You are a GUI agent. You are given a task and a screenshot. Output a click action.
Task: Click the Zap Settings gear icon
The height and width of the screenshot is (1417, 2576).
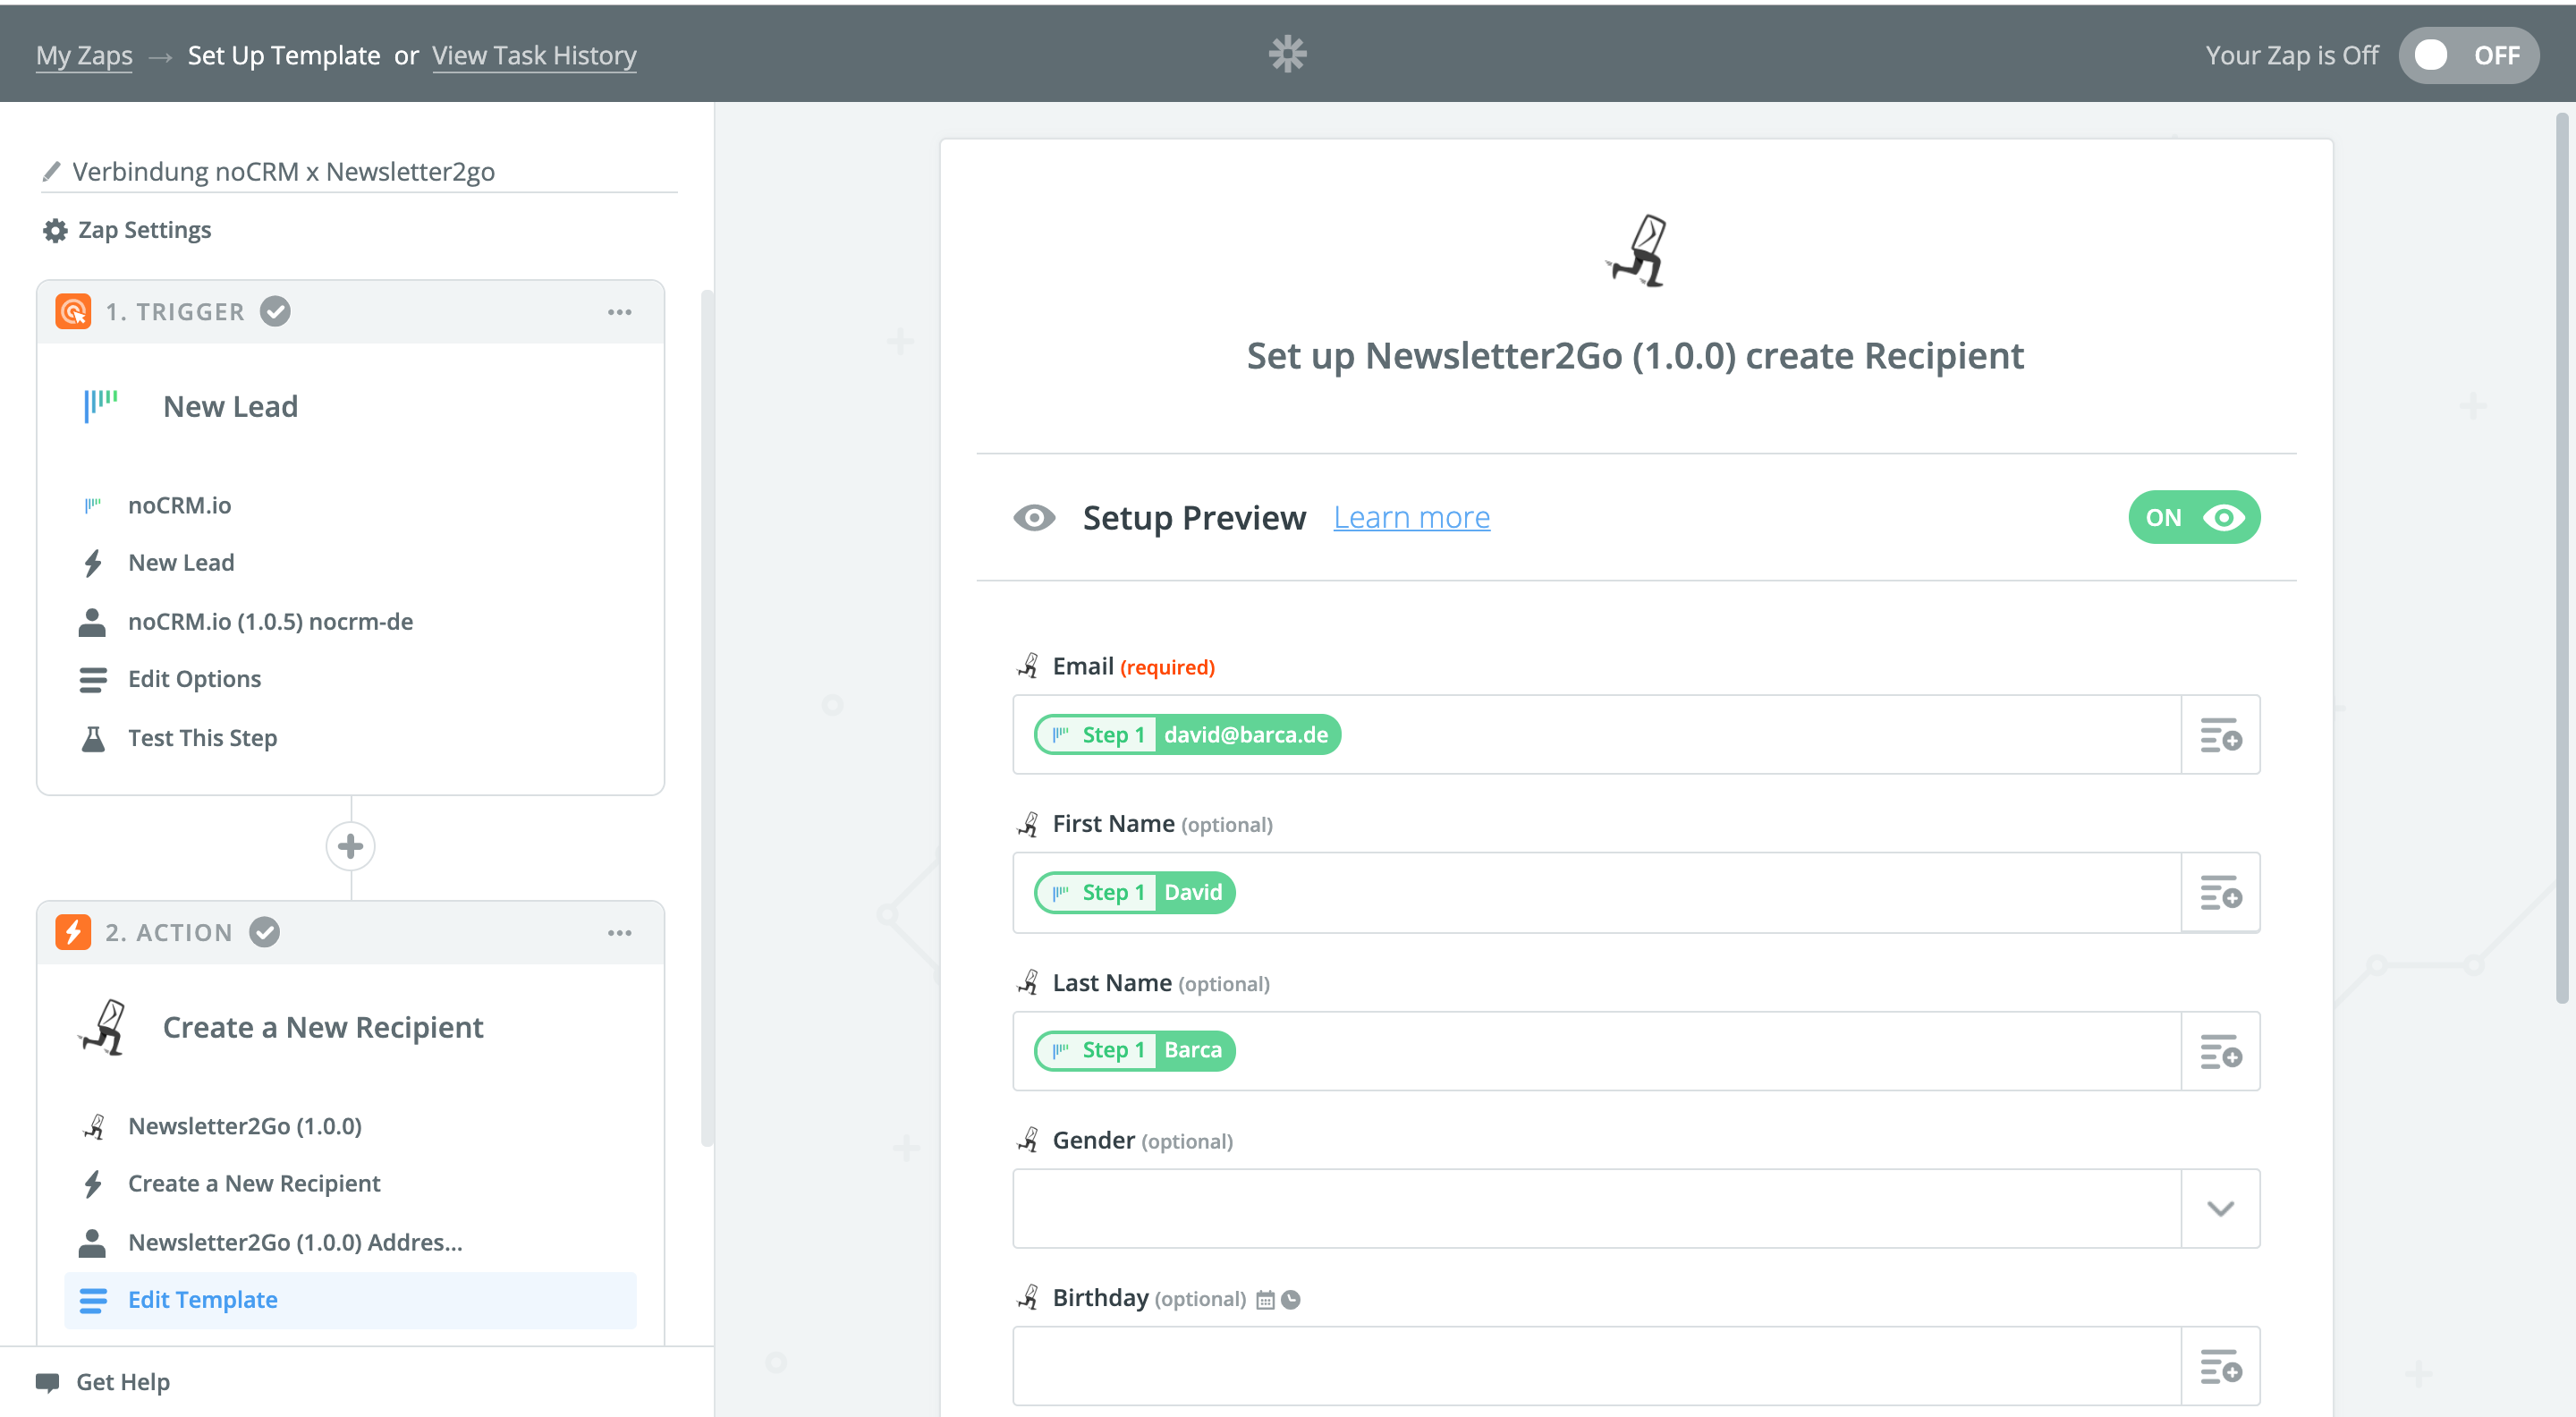pyautogui.click(x=55, y=230)
